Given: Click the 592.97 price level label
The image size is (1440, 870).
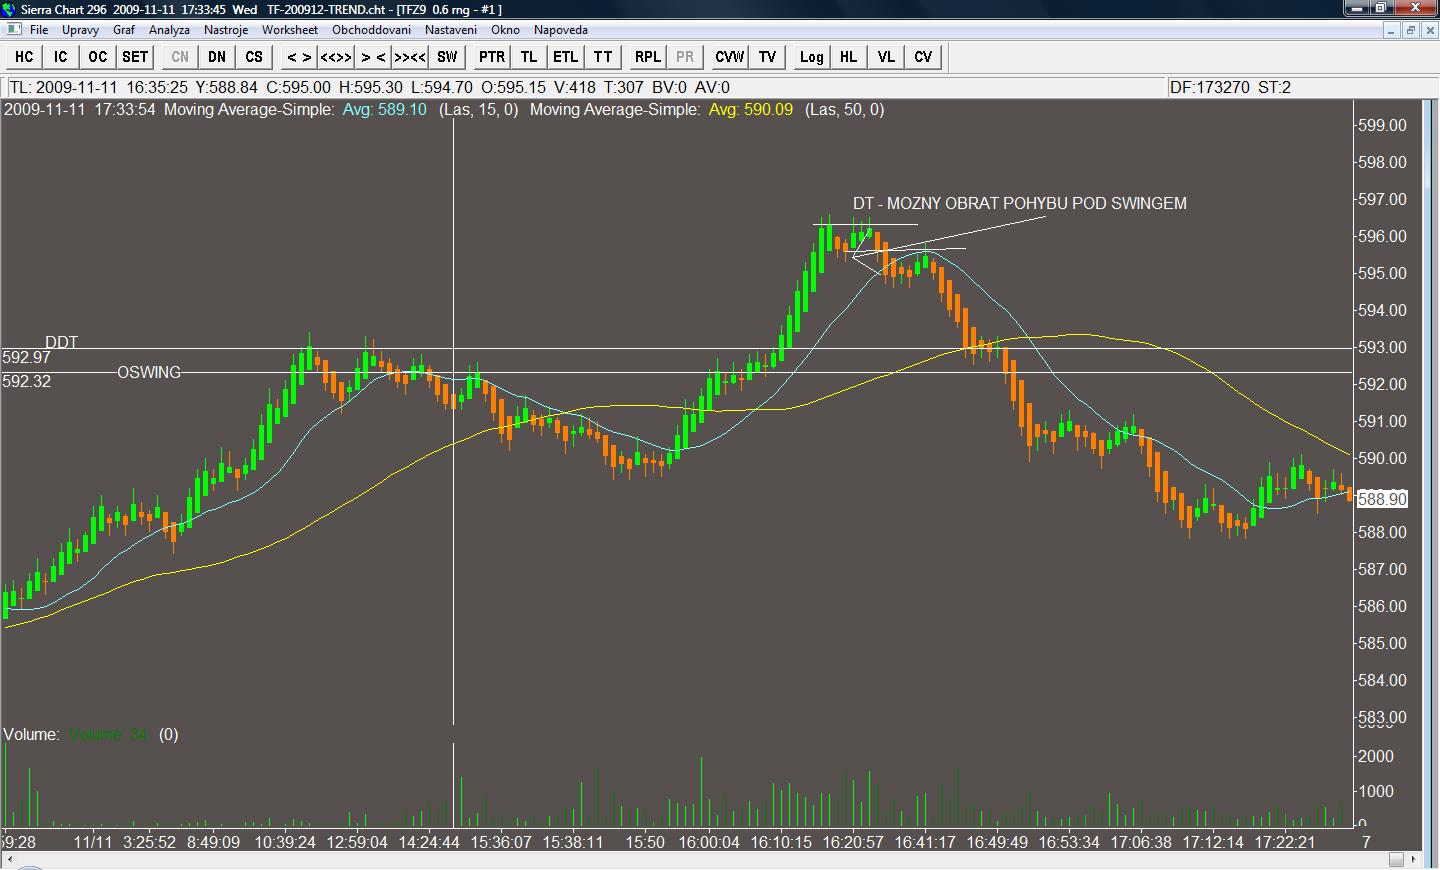Looking at the screenshot, I should [27, 357].
